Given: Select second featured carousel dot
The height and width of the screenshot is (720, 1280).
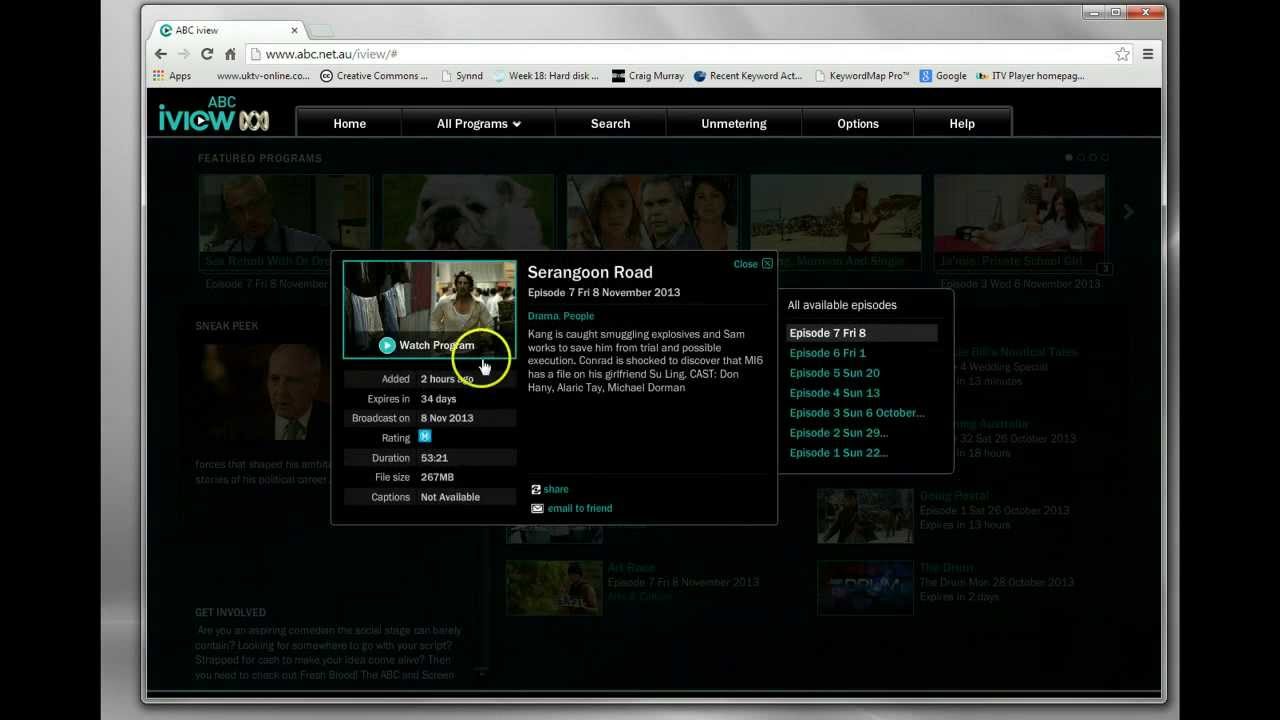Looking at the screenshot, I should point(1081,157).
